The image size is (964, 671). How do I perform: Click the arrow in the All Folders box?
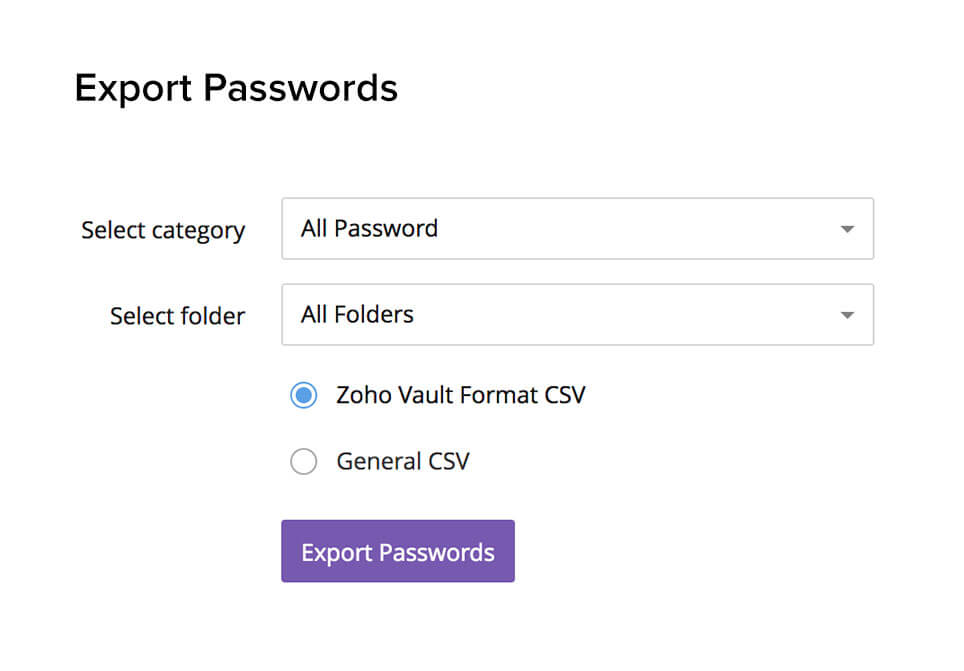point(847,316)
